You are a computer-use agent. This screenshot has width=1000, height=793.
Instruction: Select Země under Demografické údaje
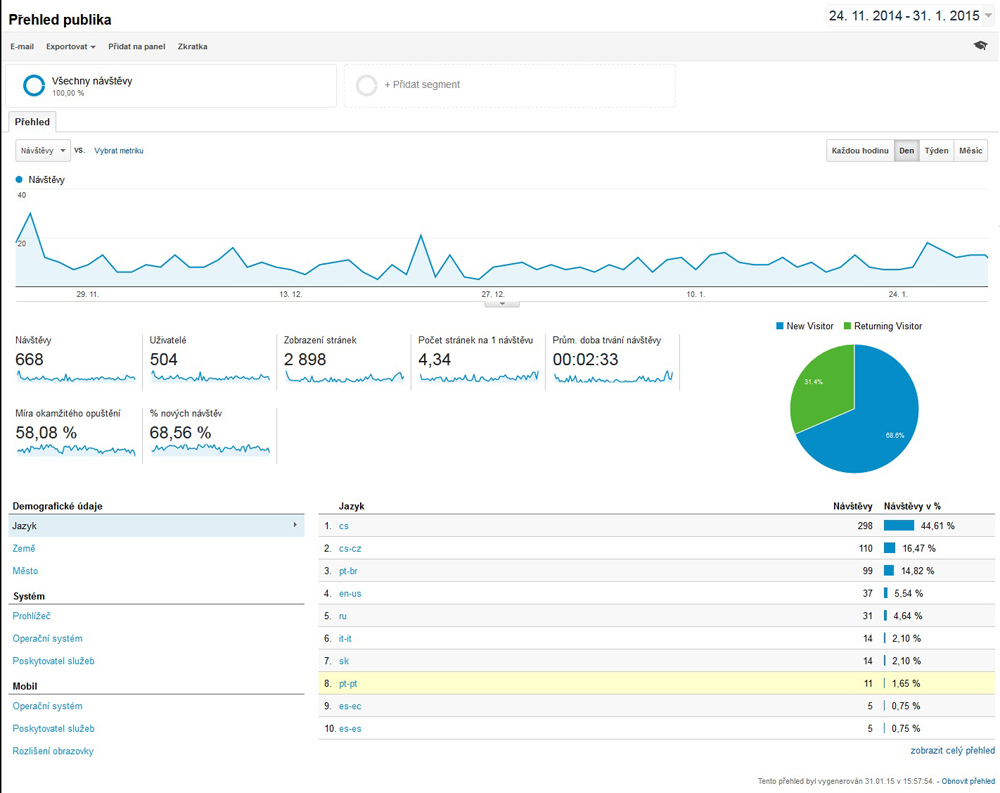(24, 549)
